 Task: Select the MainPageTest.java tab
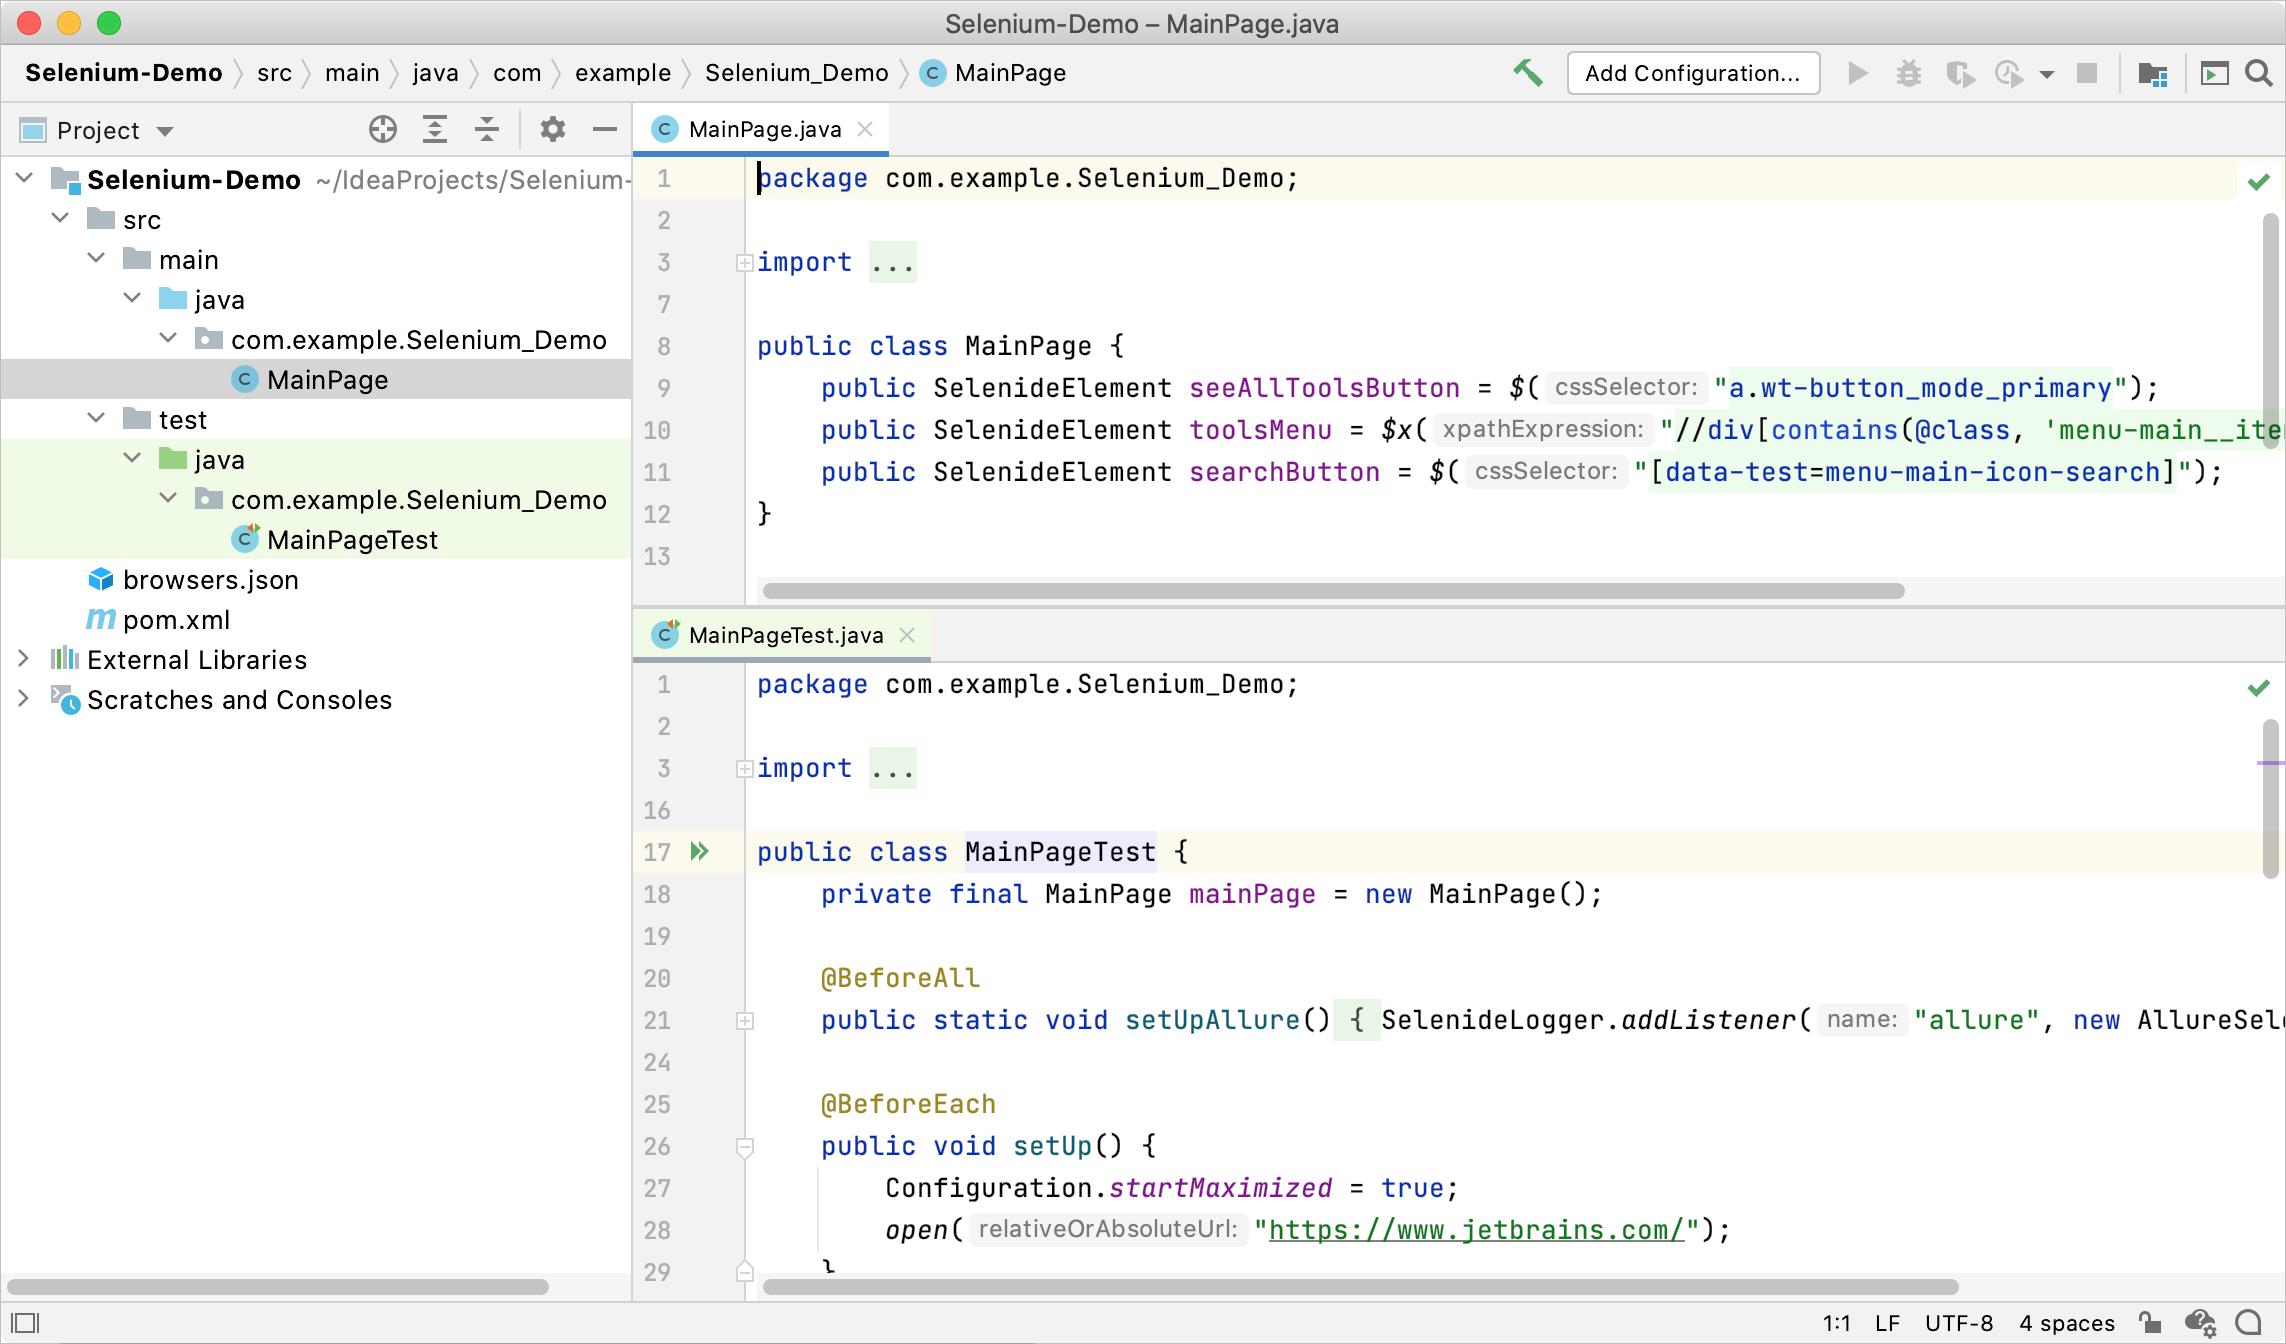click(x=784, y=635)
